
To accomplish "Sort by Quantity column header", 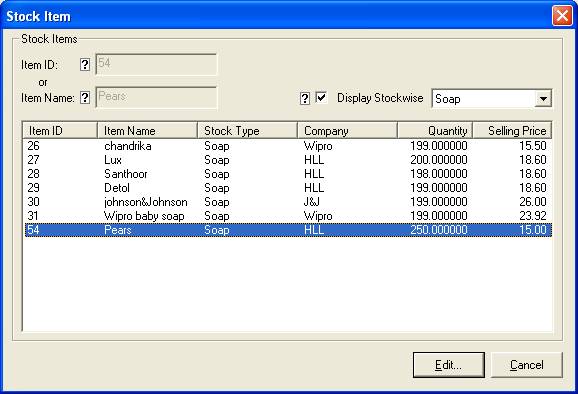I will [x=435, y=130].
